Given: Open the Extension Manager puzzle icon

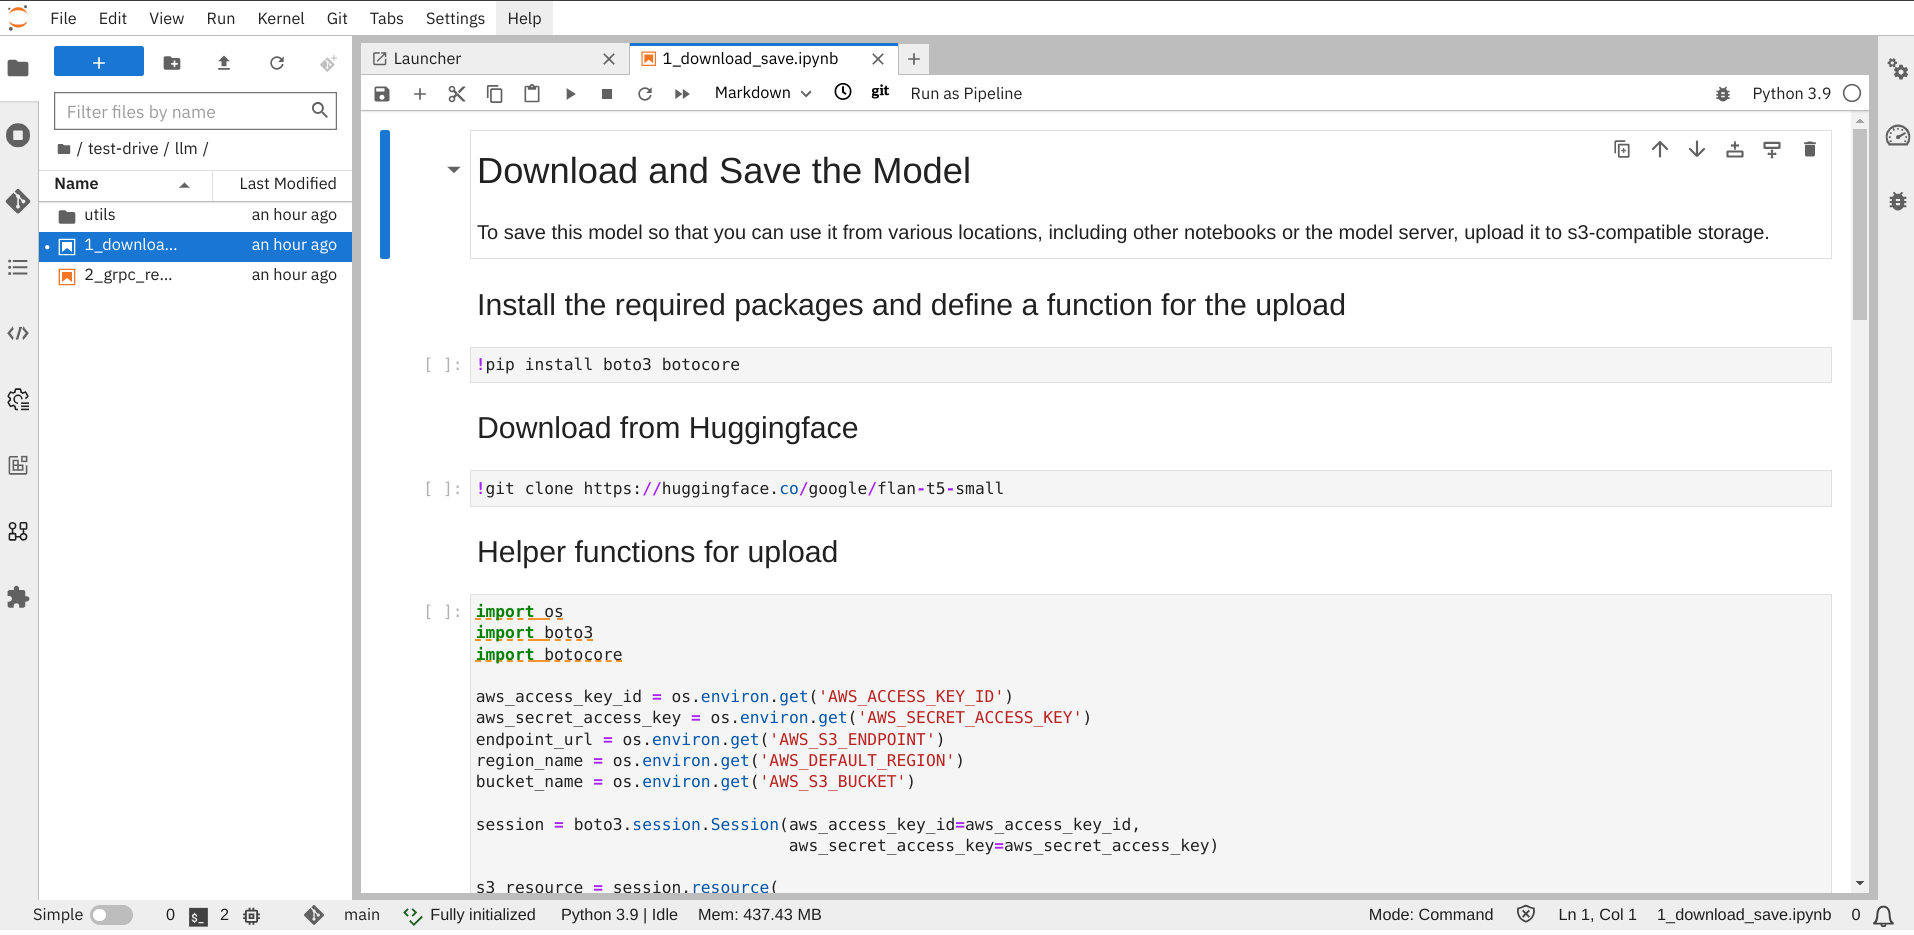Looking at the screenshot, I should pos(18,597).
